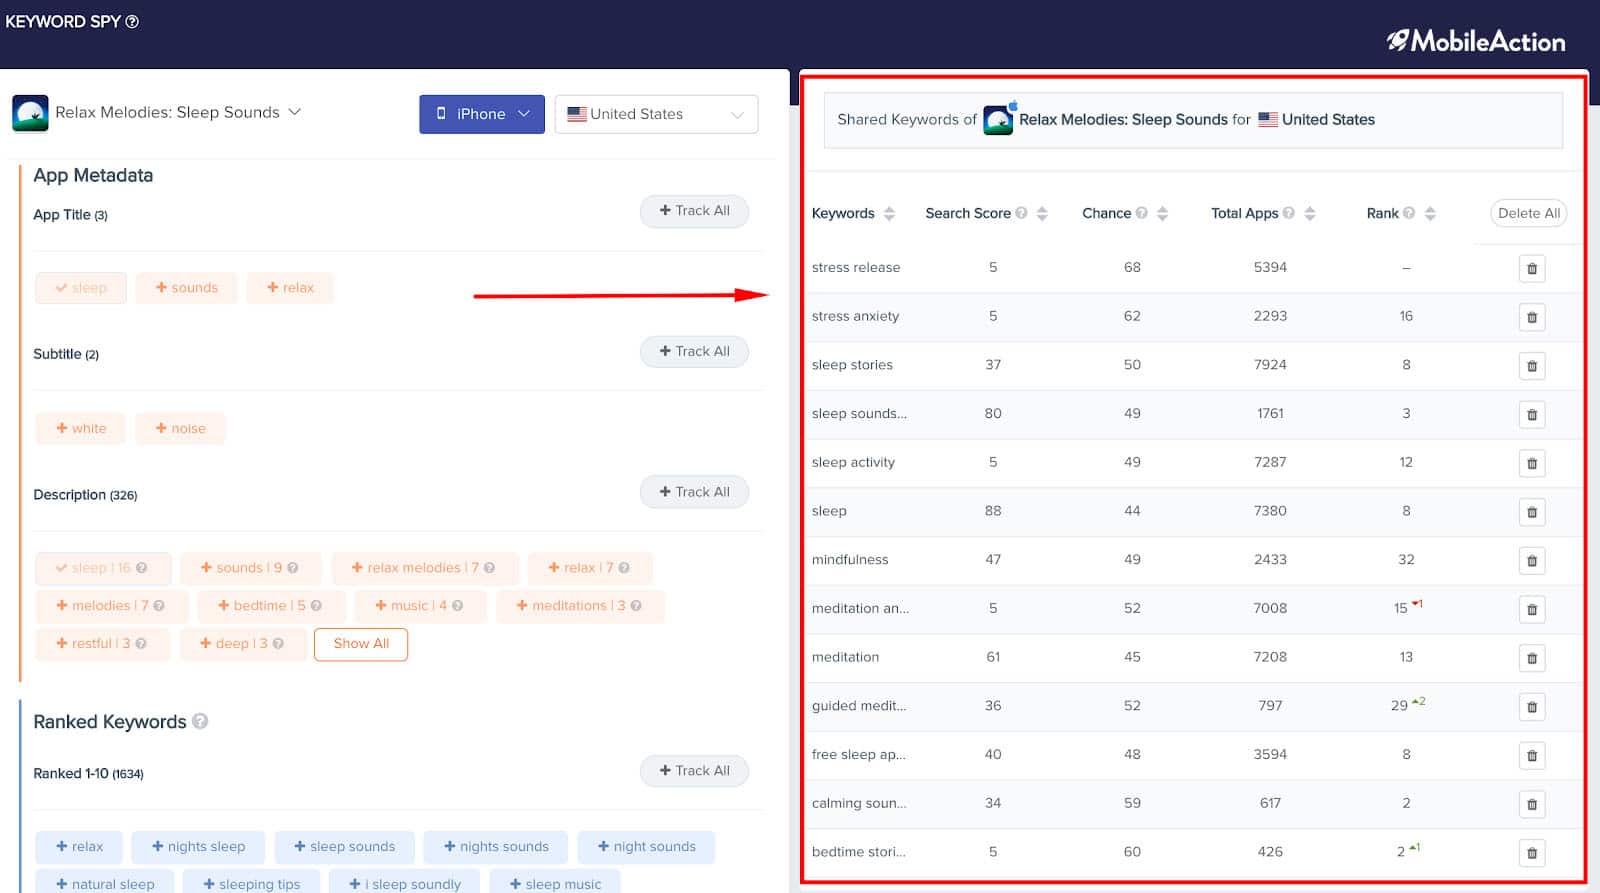Click info icon next to 'bedtime | 5'
The width and height of the screenshot is (1600, 893).
point(316,606)
